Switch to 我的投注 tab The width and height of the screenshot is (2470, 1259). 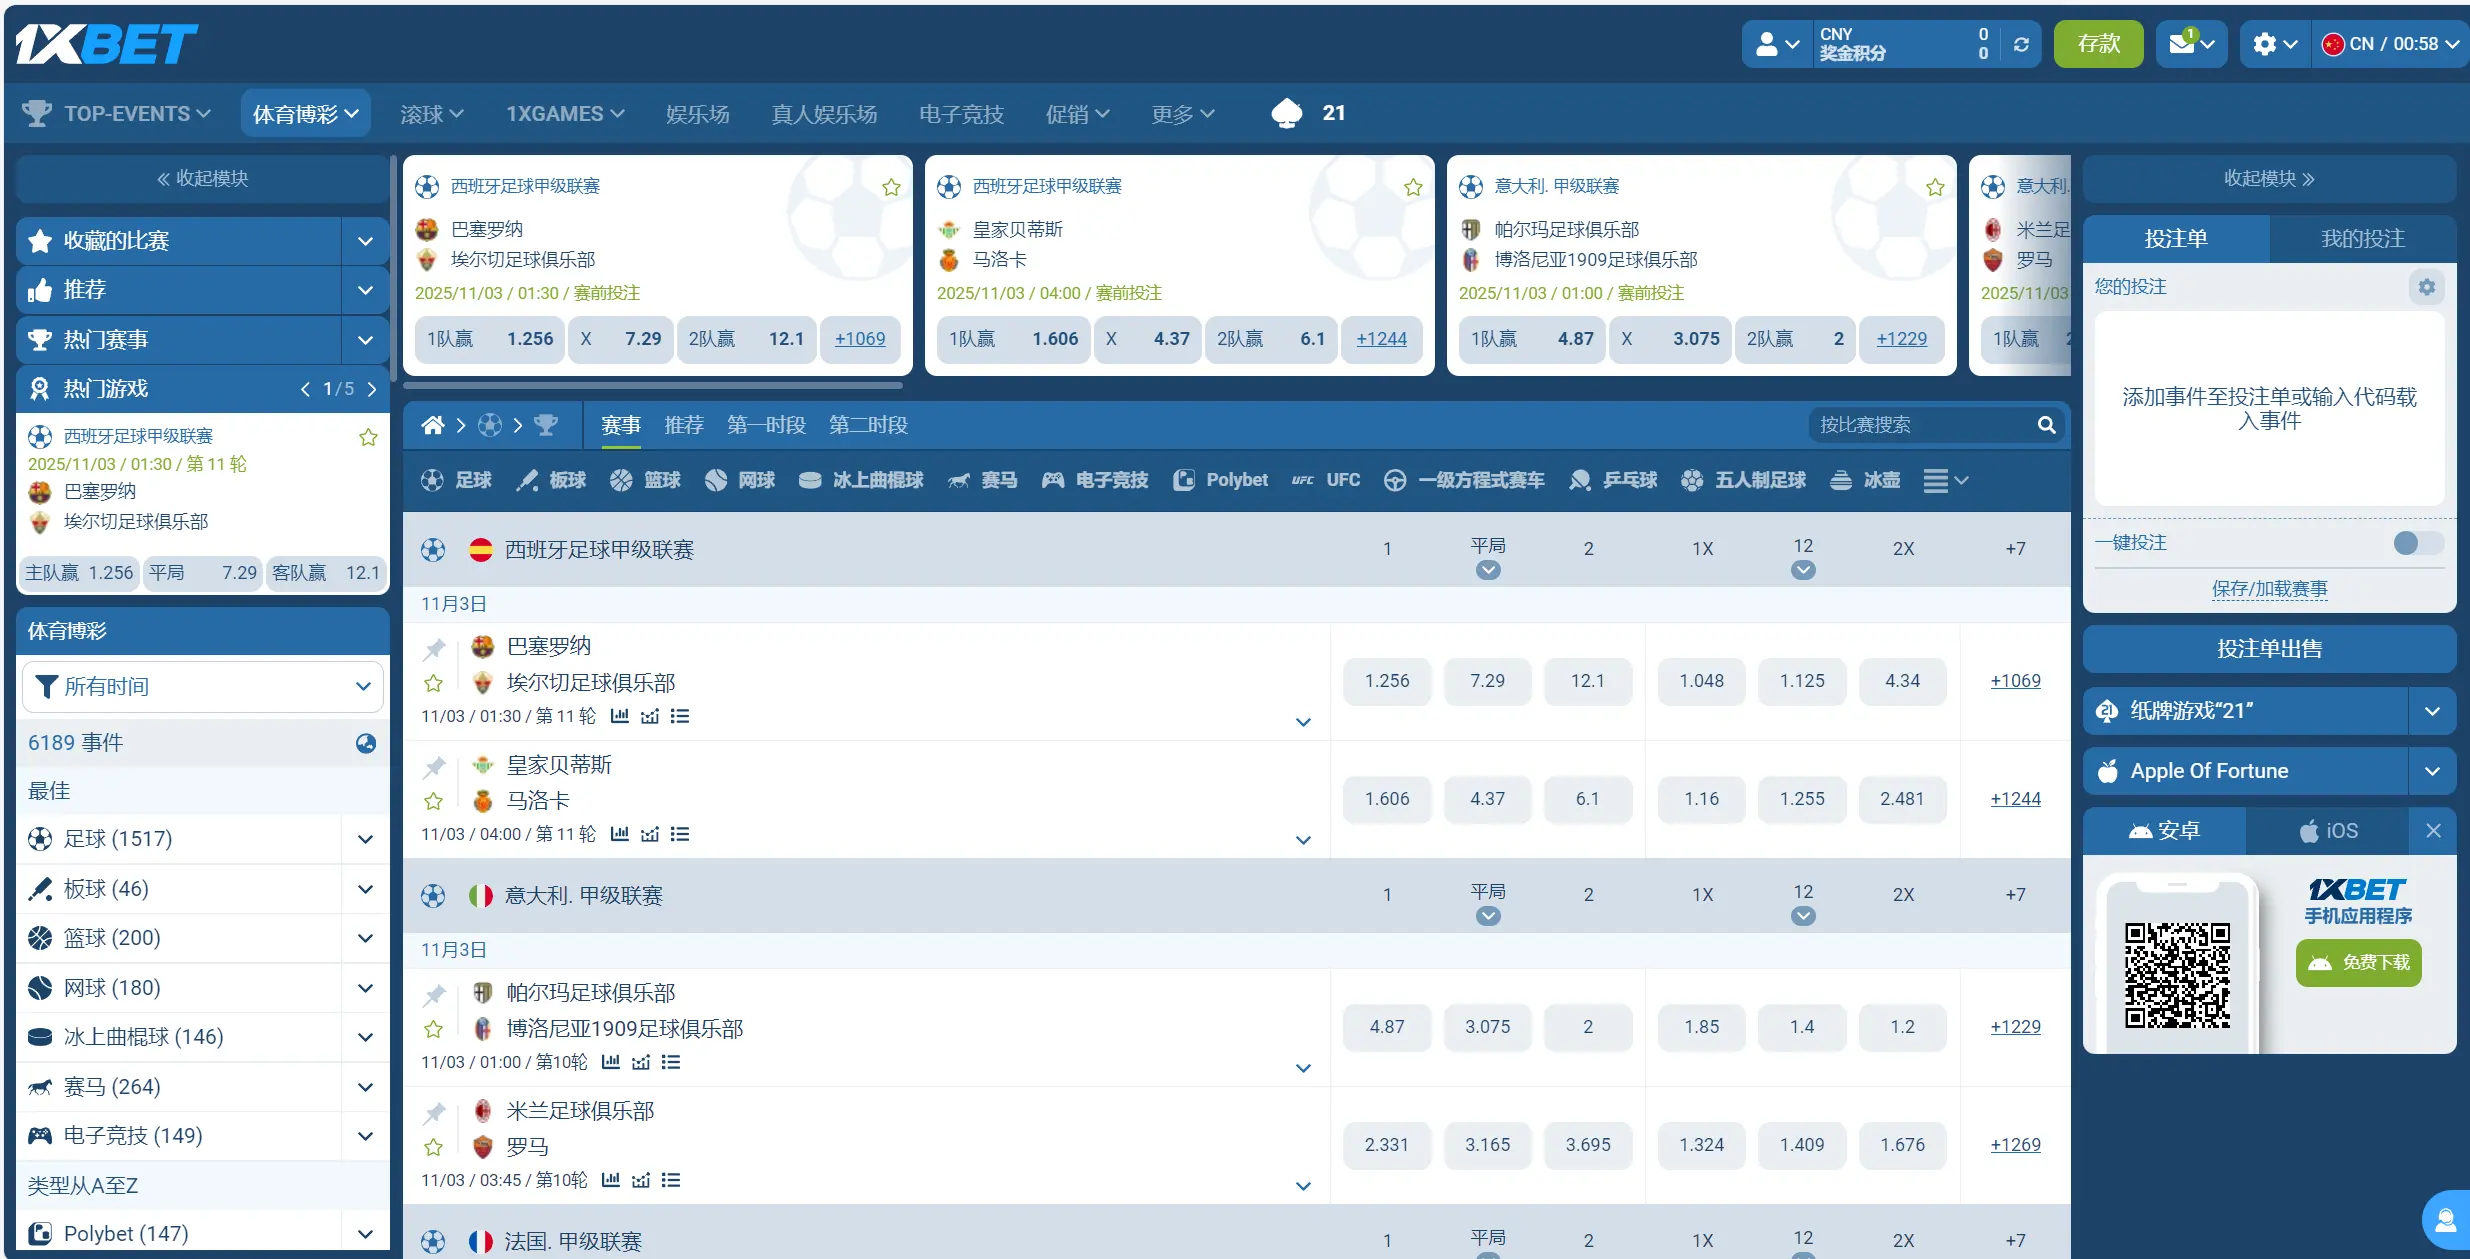tap(2362, 239)
